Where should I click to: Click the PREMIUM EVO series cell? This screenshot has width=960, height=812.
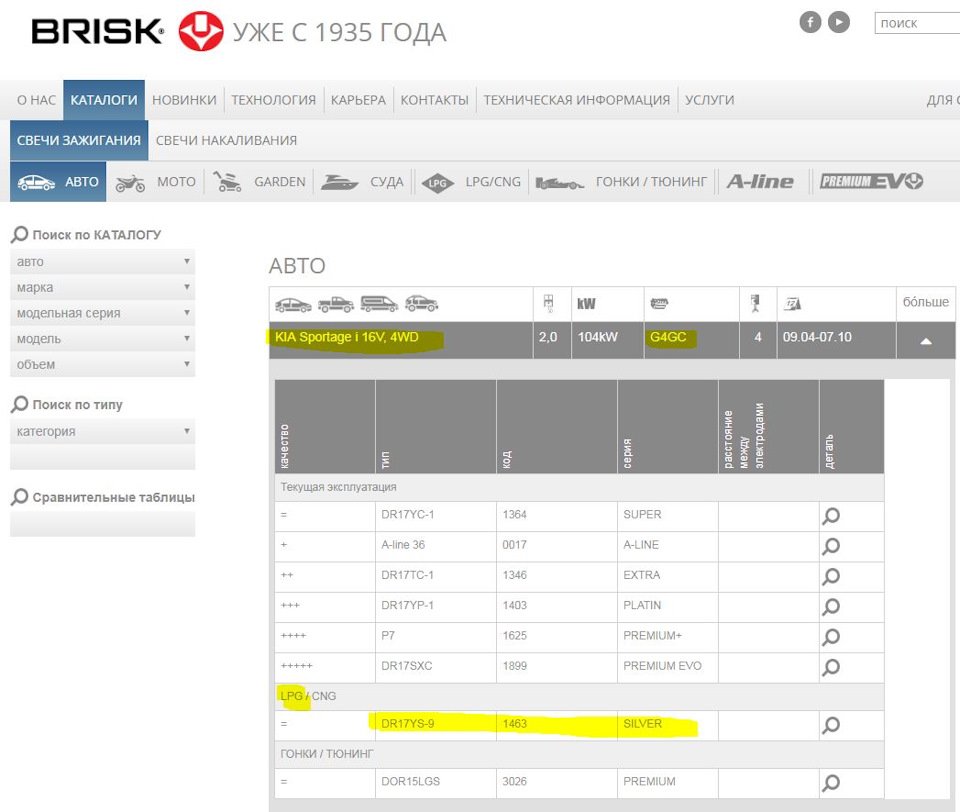[667, 666]
